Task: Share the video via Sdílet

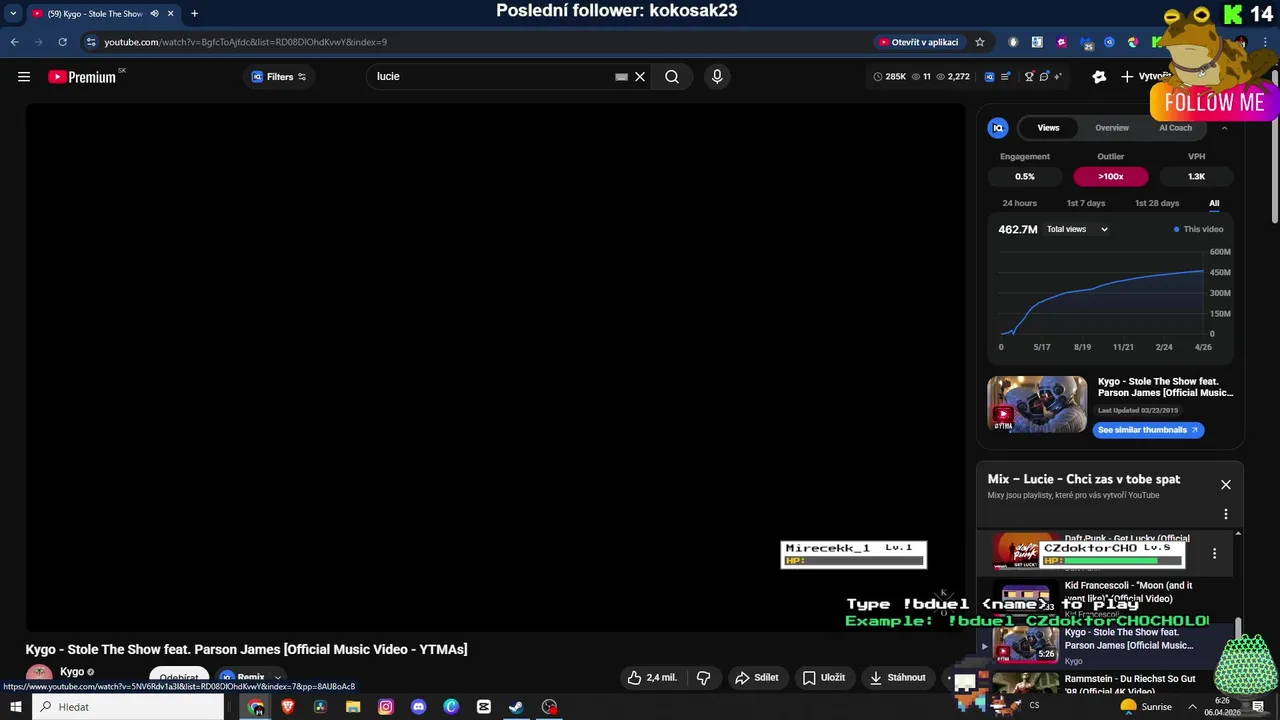Action: click(x=756, y=678)
